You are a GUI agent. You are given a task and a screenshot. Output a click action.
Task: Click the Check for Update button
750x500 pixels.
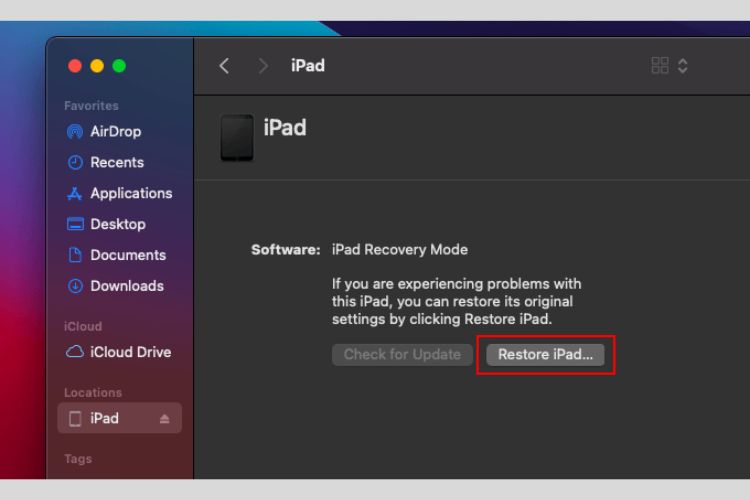[402, 355]
